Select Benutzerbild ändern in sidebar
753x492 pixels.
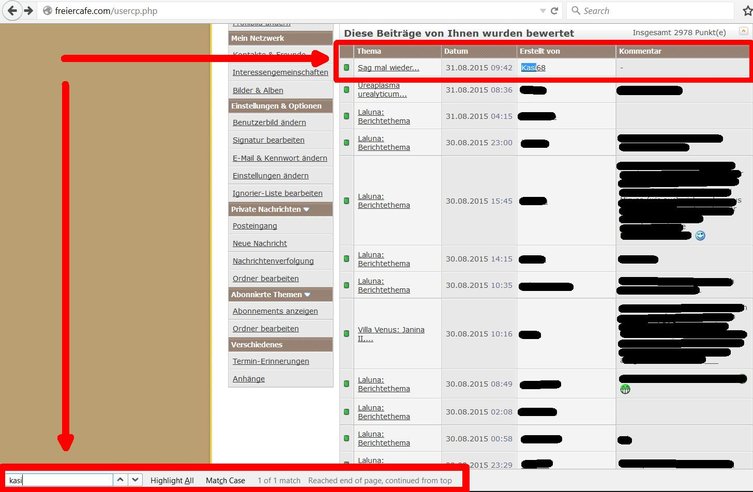[269, 122]
